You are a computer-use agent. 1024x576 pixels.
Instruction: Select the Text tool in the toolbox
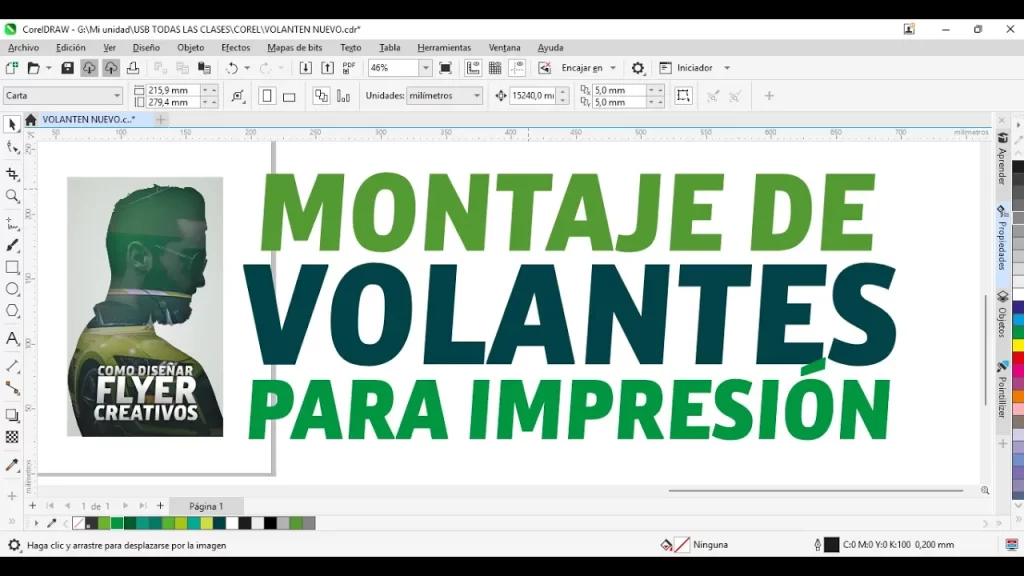pos(12,339)
